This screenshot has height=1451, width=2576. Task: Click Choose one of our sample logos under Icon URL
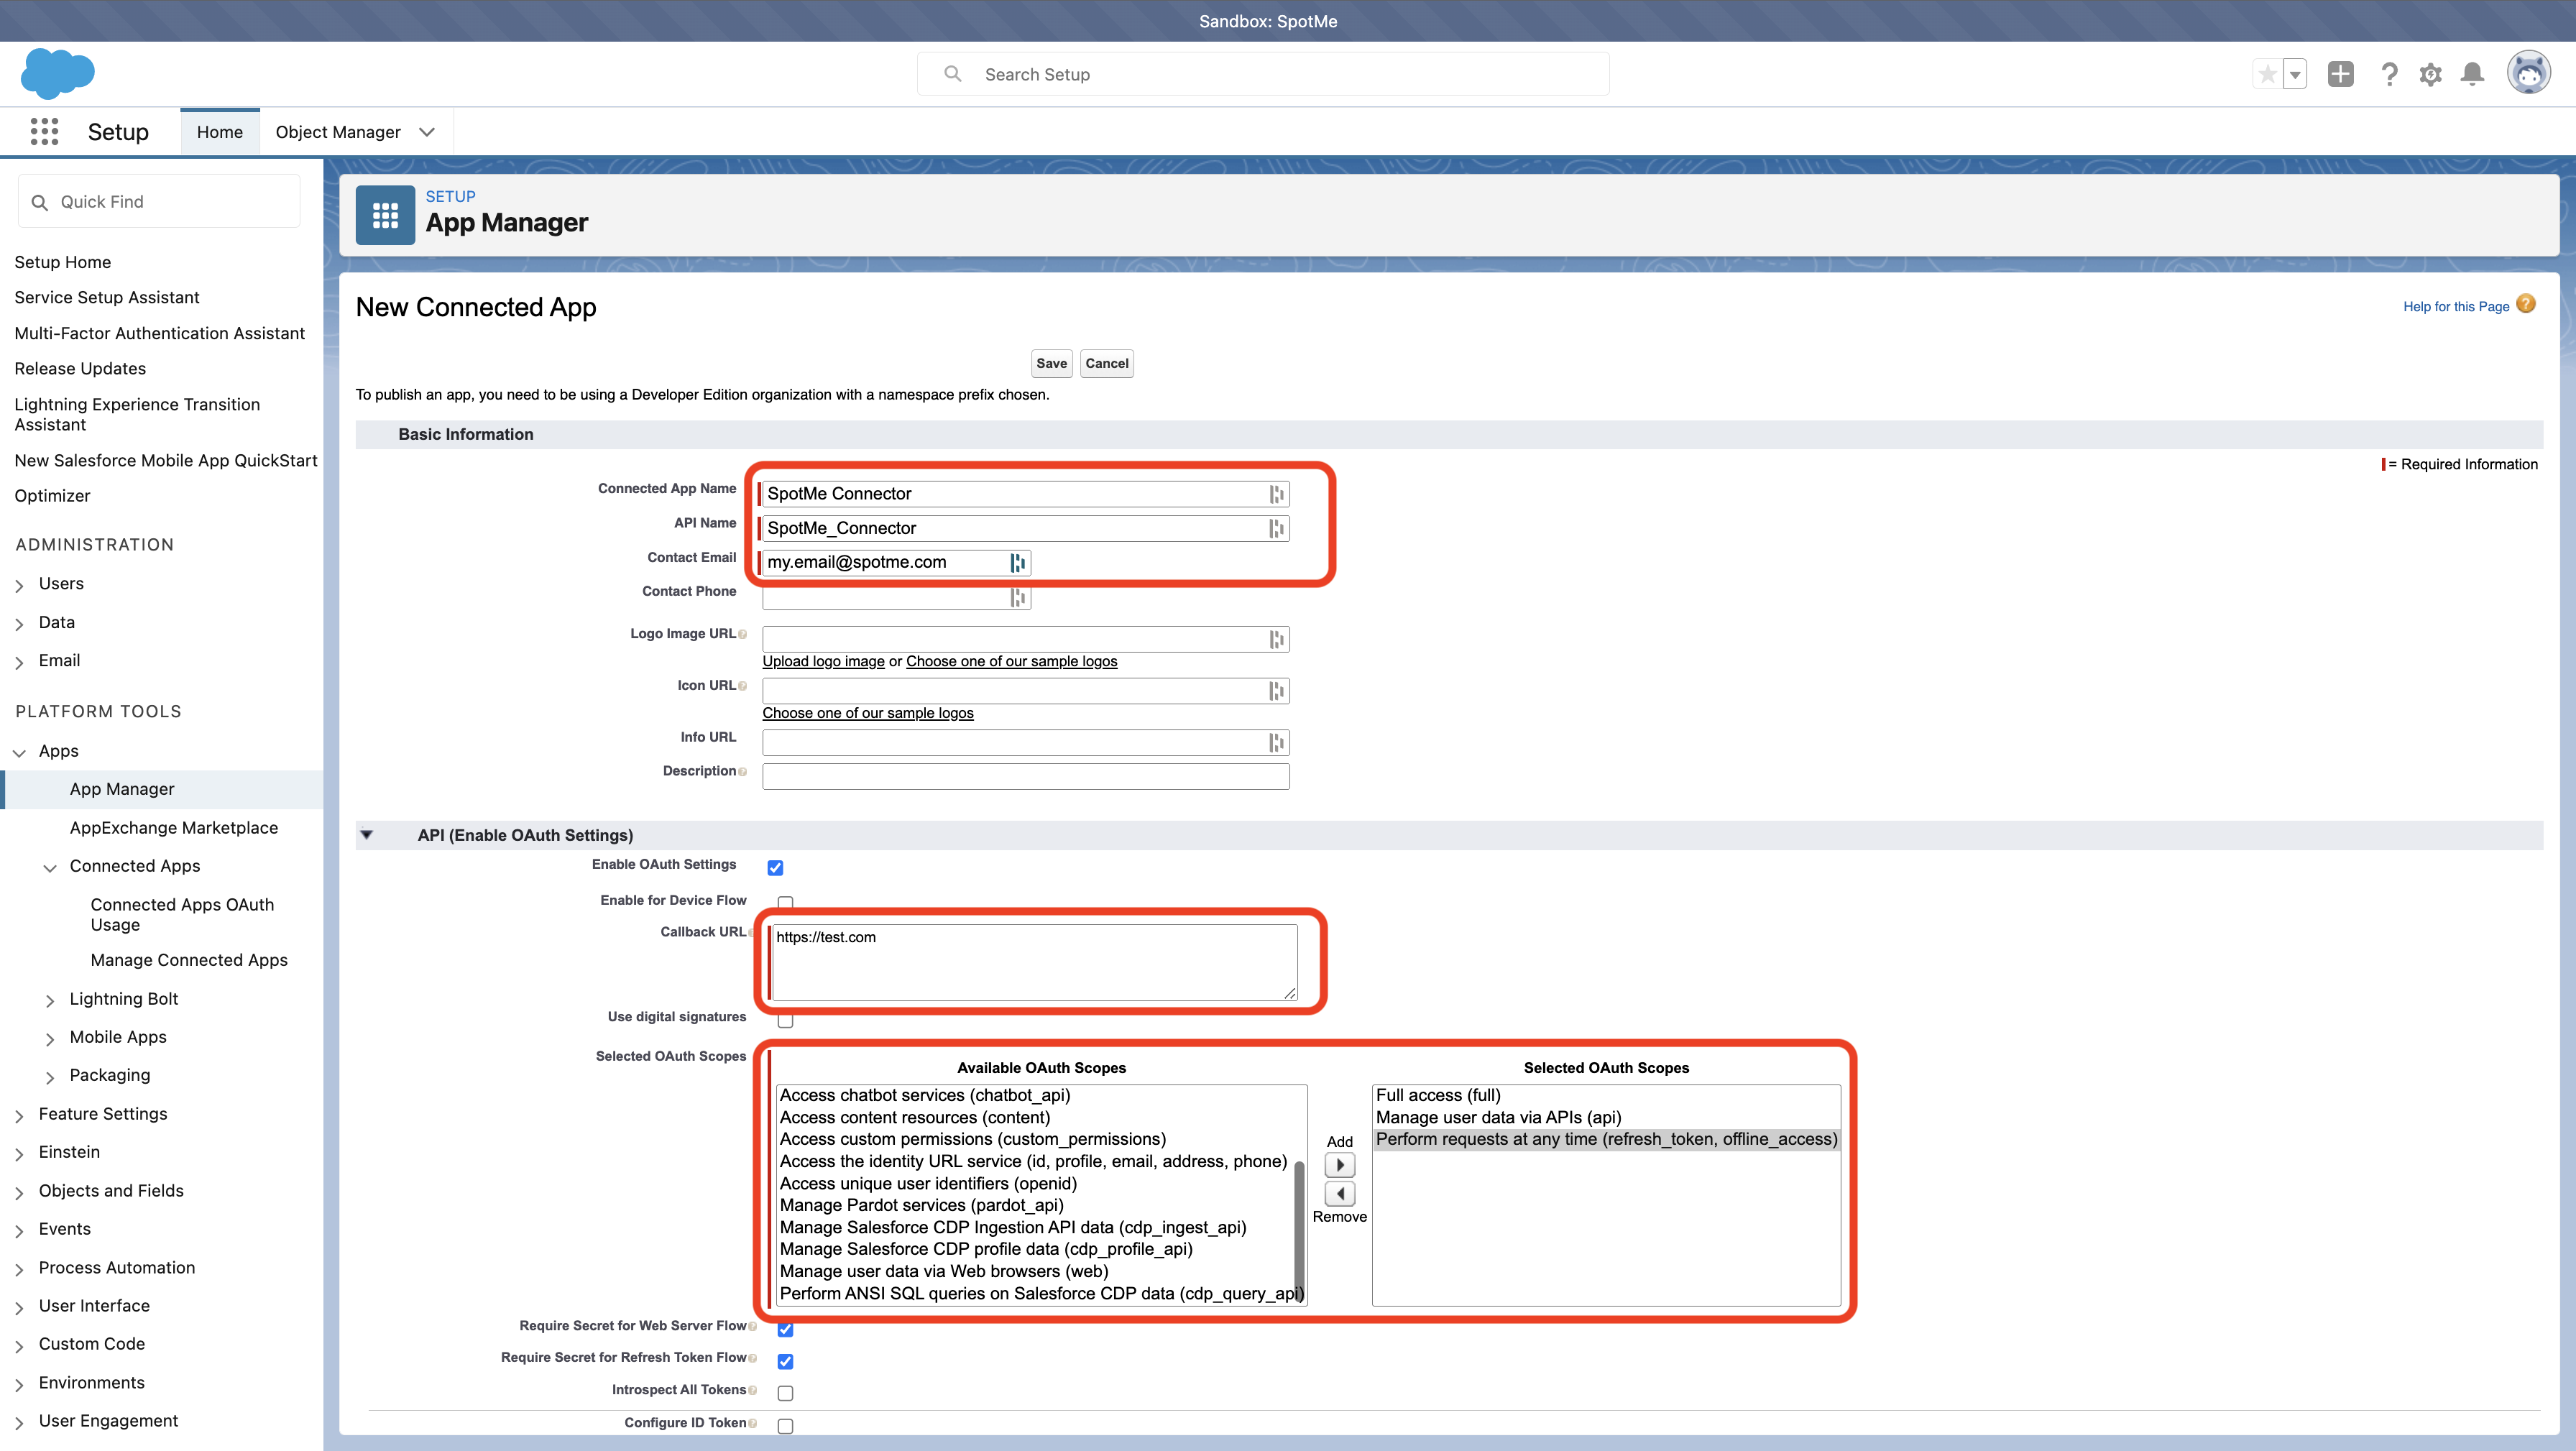point(868,713)
